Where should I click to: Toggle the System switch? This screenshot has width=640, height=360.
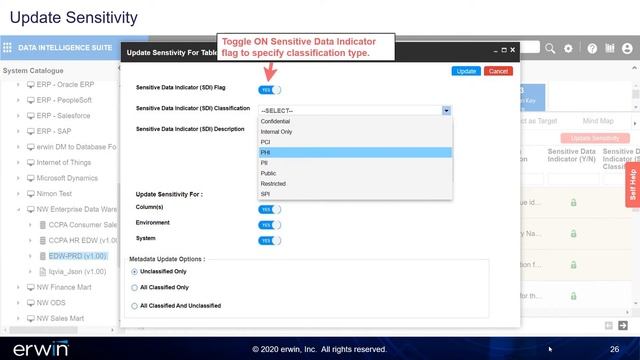pyautogui.click(x=269, y=240)
